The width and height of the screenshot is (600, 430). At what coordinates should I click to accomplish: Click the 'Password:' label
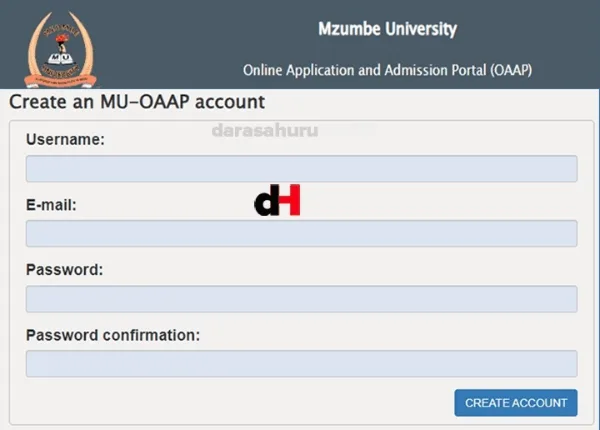point(65,270)
